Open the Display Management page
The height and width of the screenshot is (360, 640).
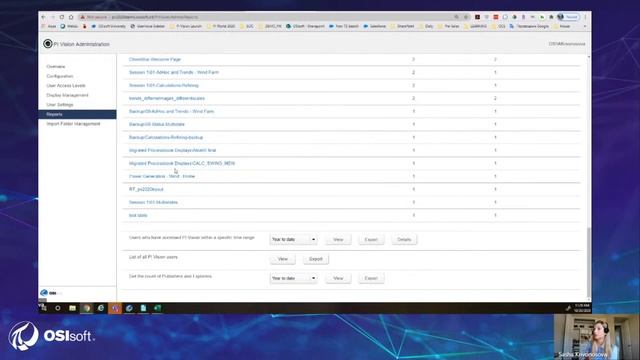point(67,95)
